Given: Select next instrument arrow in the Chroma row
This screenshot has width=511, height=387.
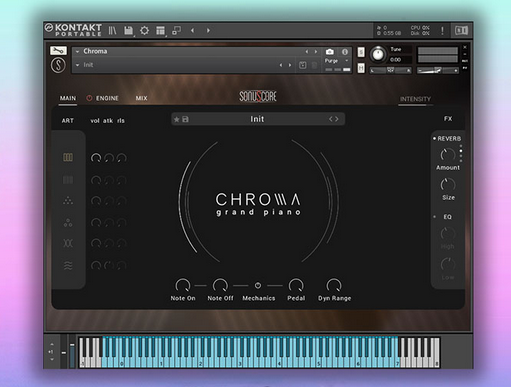Looking at the screenshot, I should click(316, 52).
